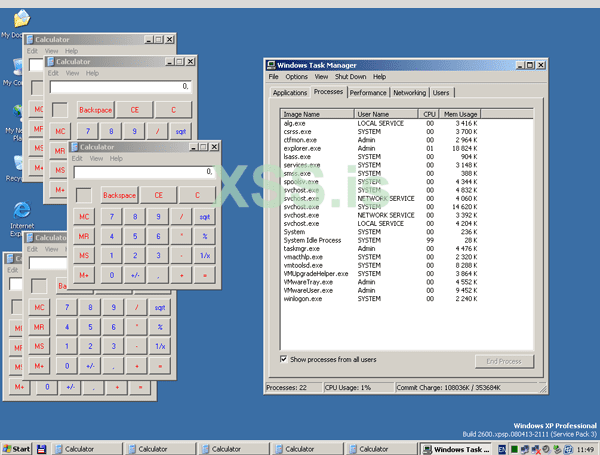Switch to the Networking tab
Image resolution: width=600 pixels, height=455 pixels.
(x=409, y=93)
